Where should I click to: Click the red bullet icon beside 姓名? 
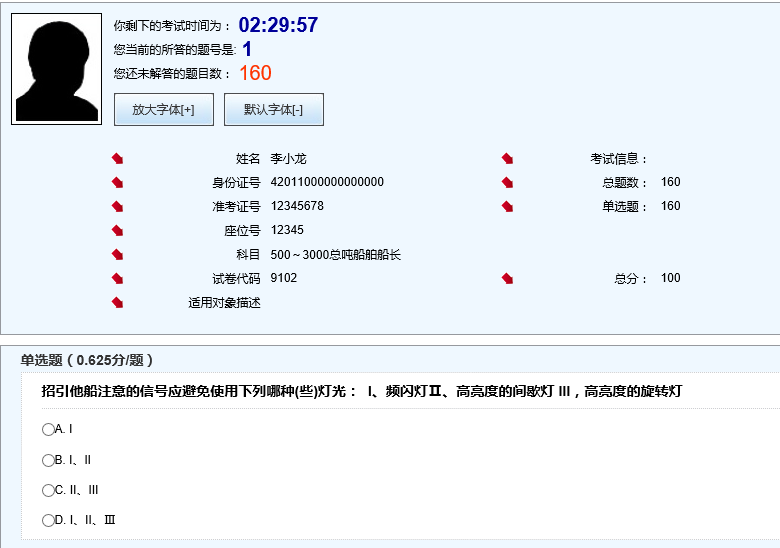117,159
